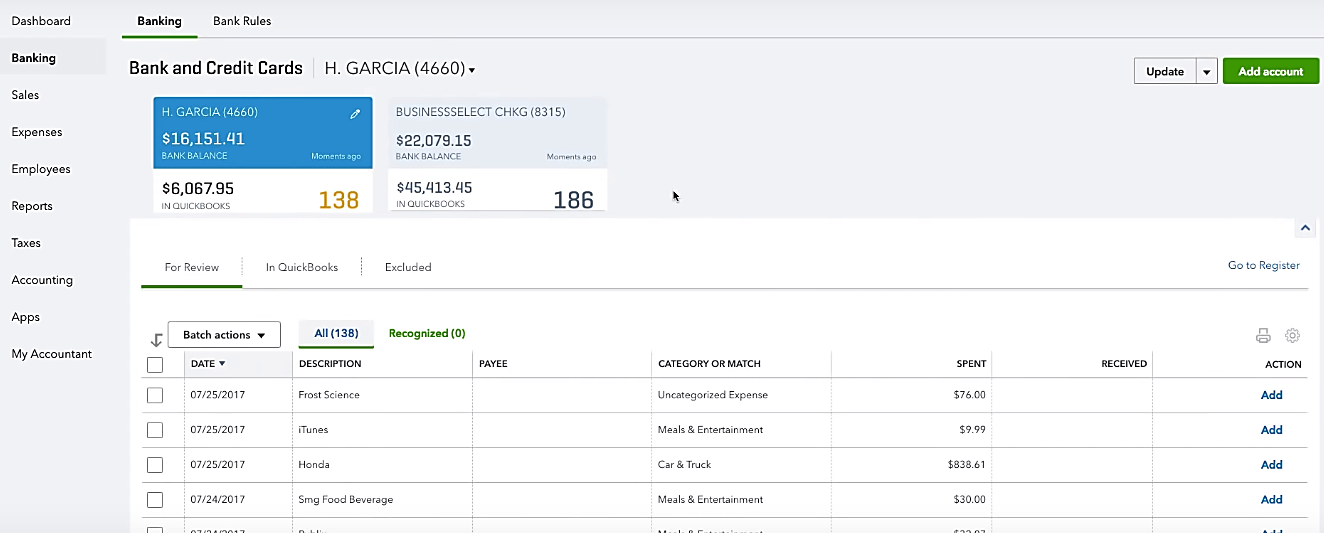Switch to the Bank Rules tab
Image resolution: width=1324 pixels, height=533 pixels.
(x=242, y=20)
